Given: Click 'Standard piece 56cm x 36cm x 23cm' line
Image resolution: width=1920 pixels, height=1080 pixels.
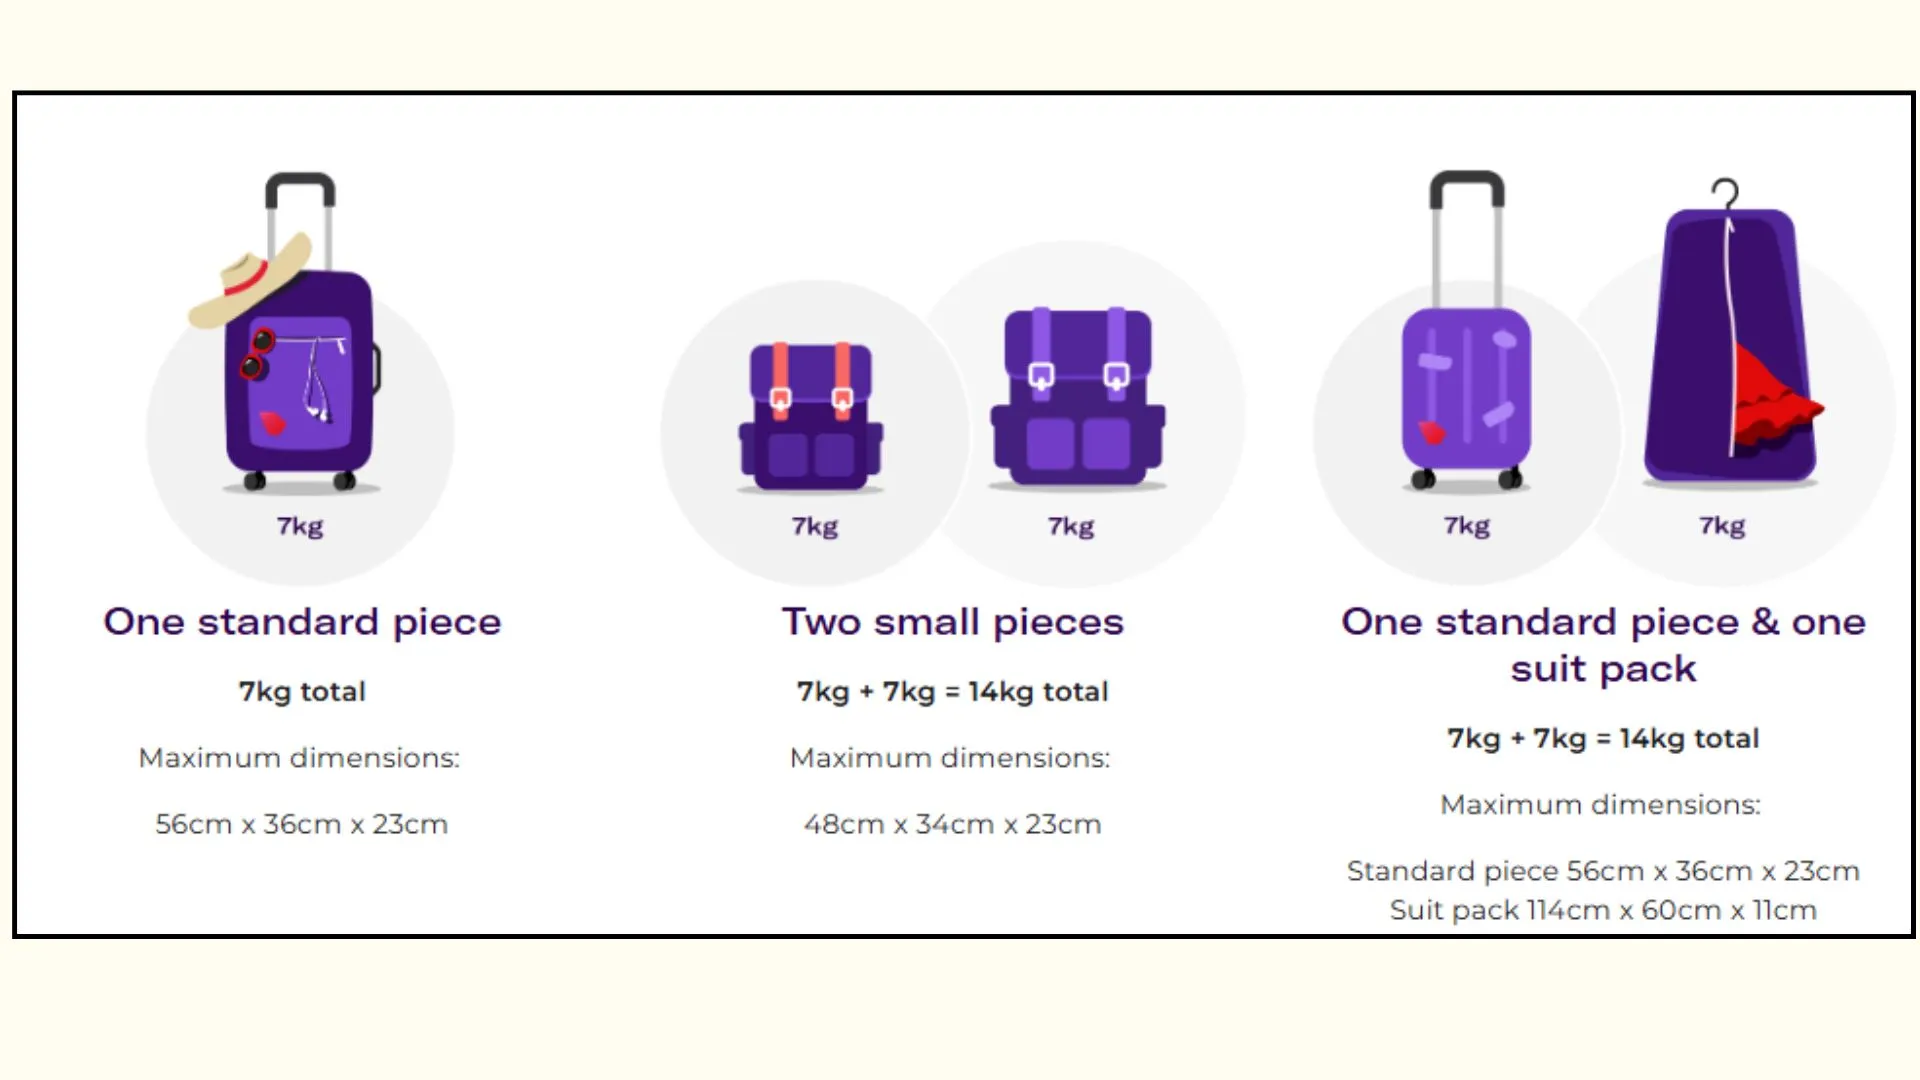Looking at the screenshot, I should pyautogui.click(x=1603, y=871).
